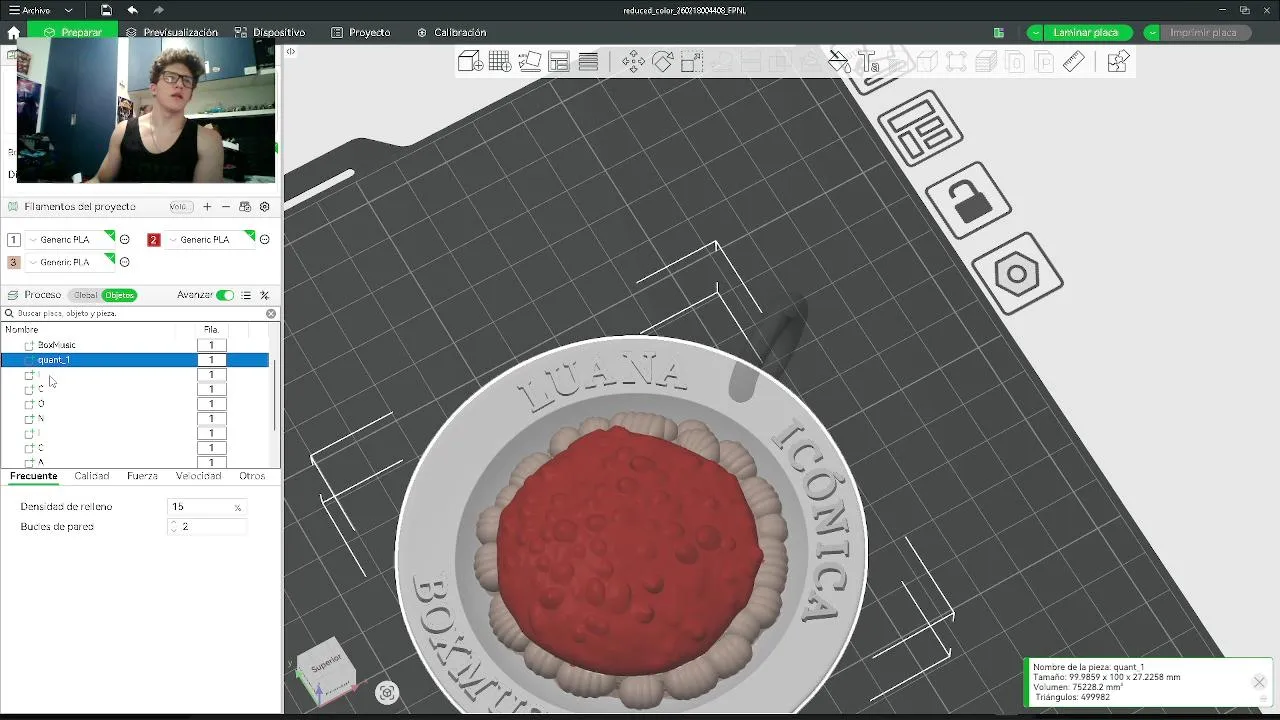Open more options for filament 1
1280x720 pixels.
tap(124, 239)
